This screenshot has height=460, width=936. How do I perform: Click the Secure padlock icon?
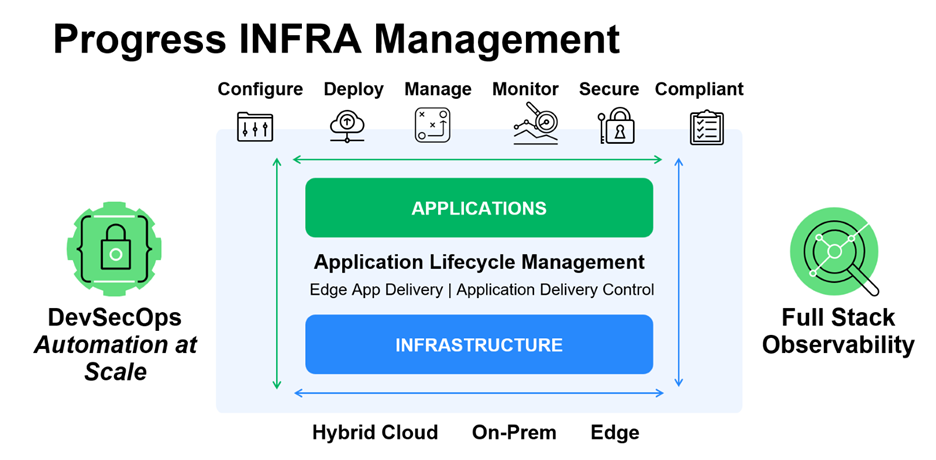pos(616,126)
